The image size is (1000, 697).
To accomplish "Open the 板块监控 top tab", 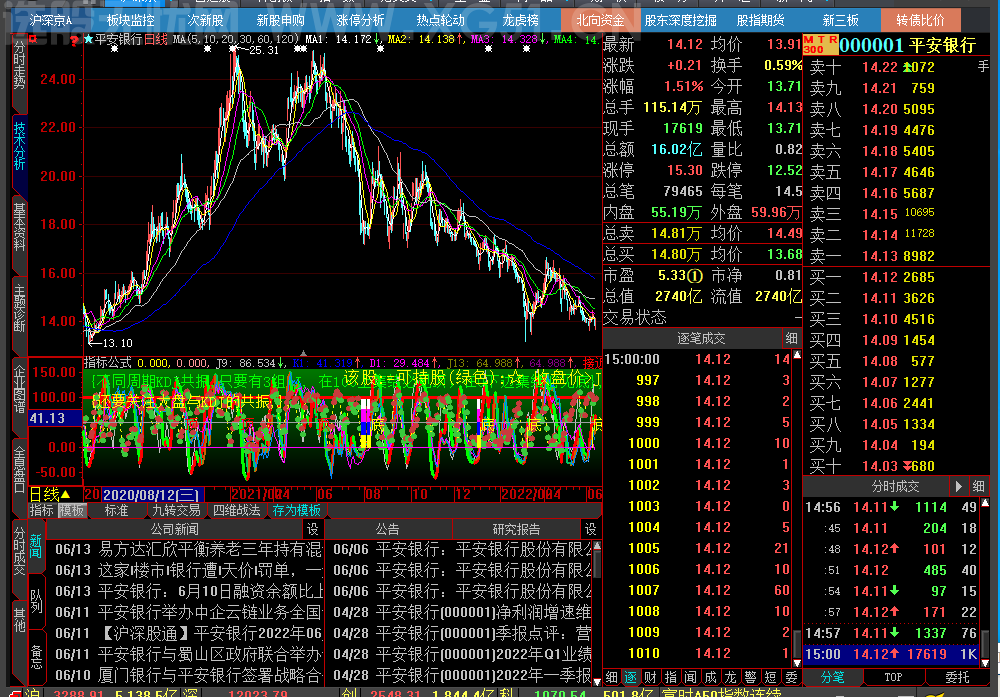I will 131,20.
